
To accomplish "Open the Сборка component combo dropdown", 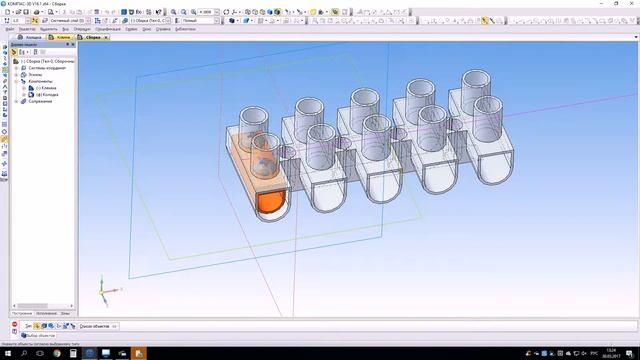I will click(168, 20).
